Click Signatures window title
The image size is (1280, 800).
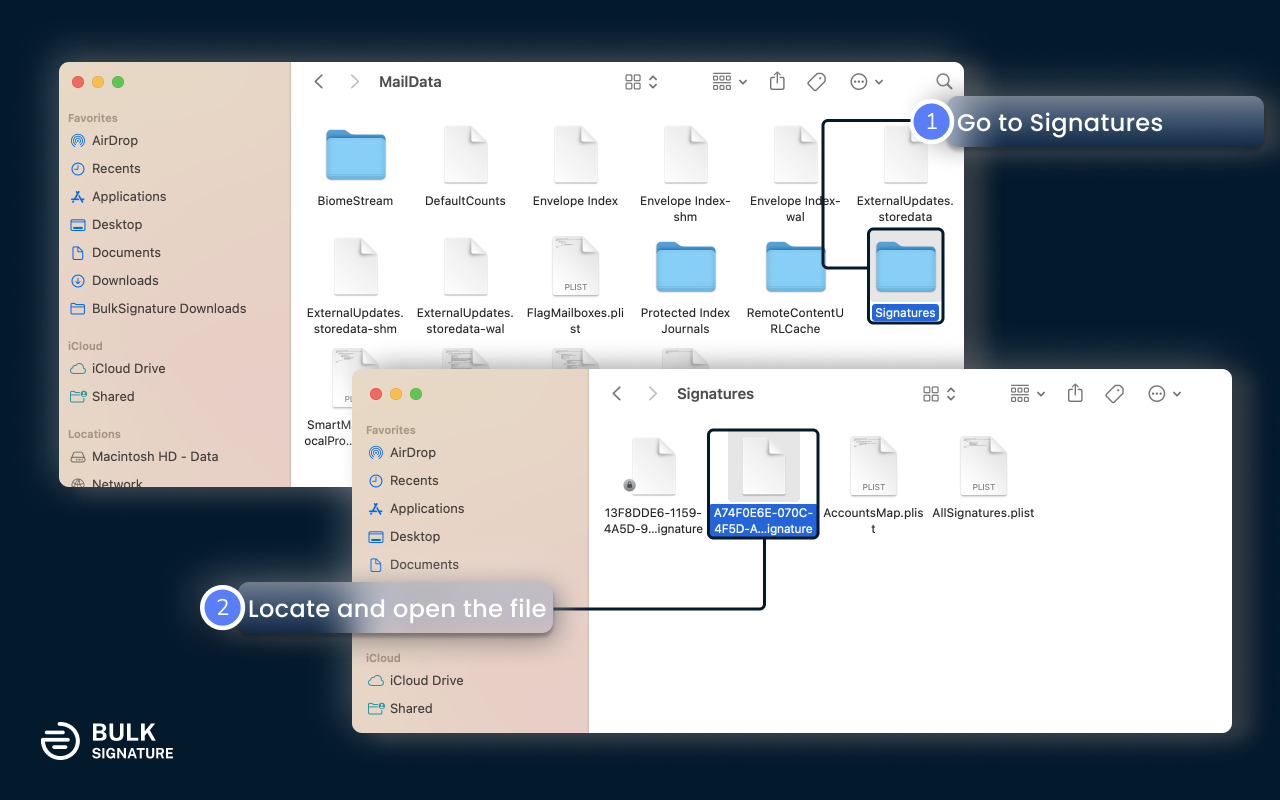[716, 394]
